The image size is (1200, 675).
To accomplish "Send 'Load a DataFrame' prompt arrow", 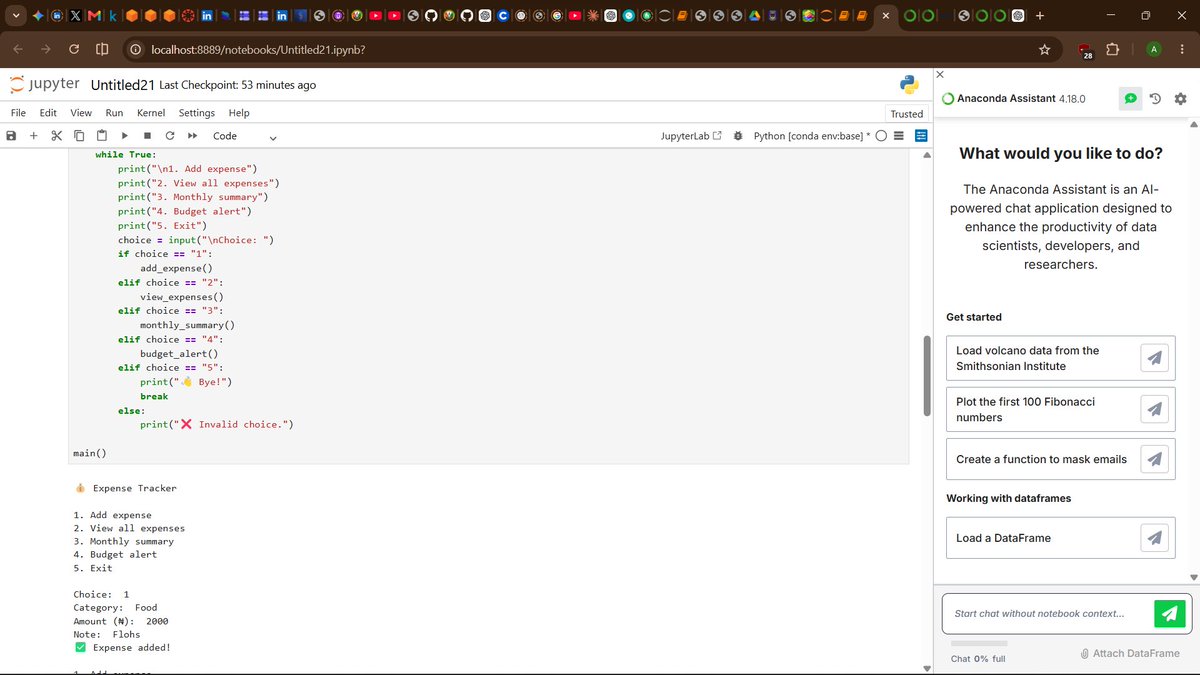I will click(x=1154, y=538).
